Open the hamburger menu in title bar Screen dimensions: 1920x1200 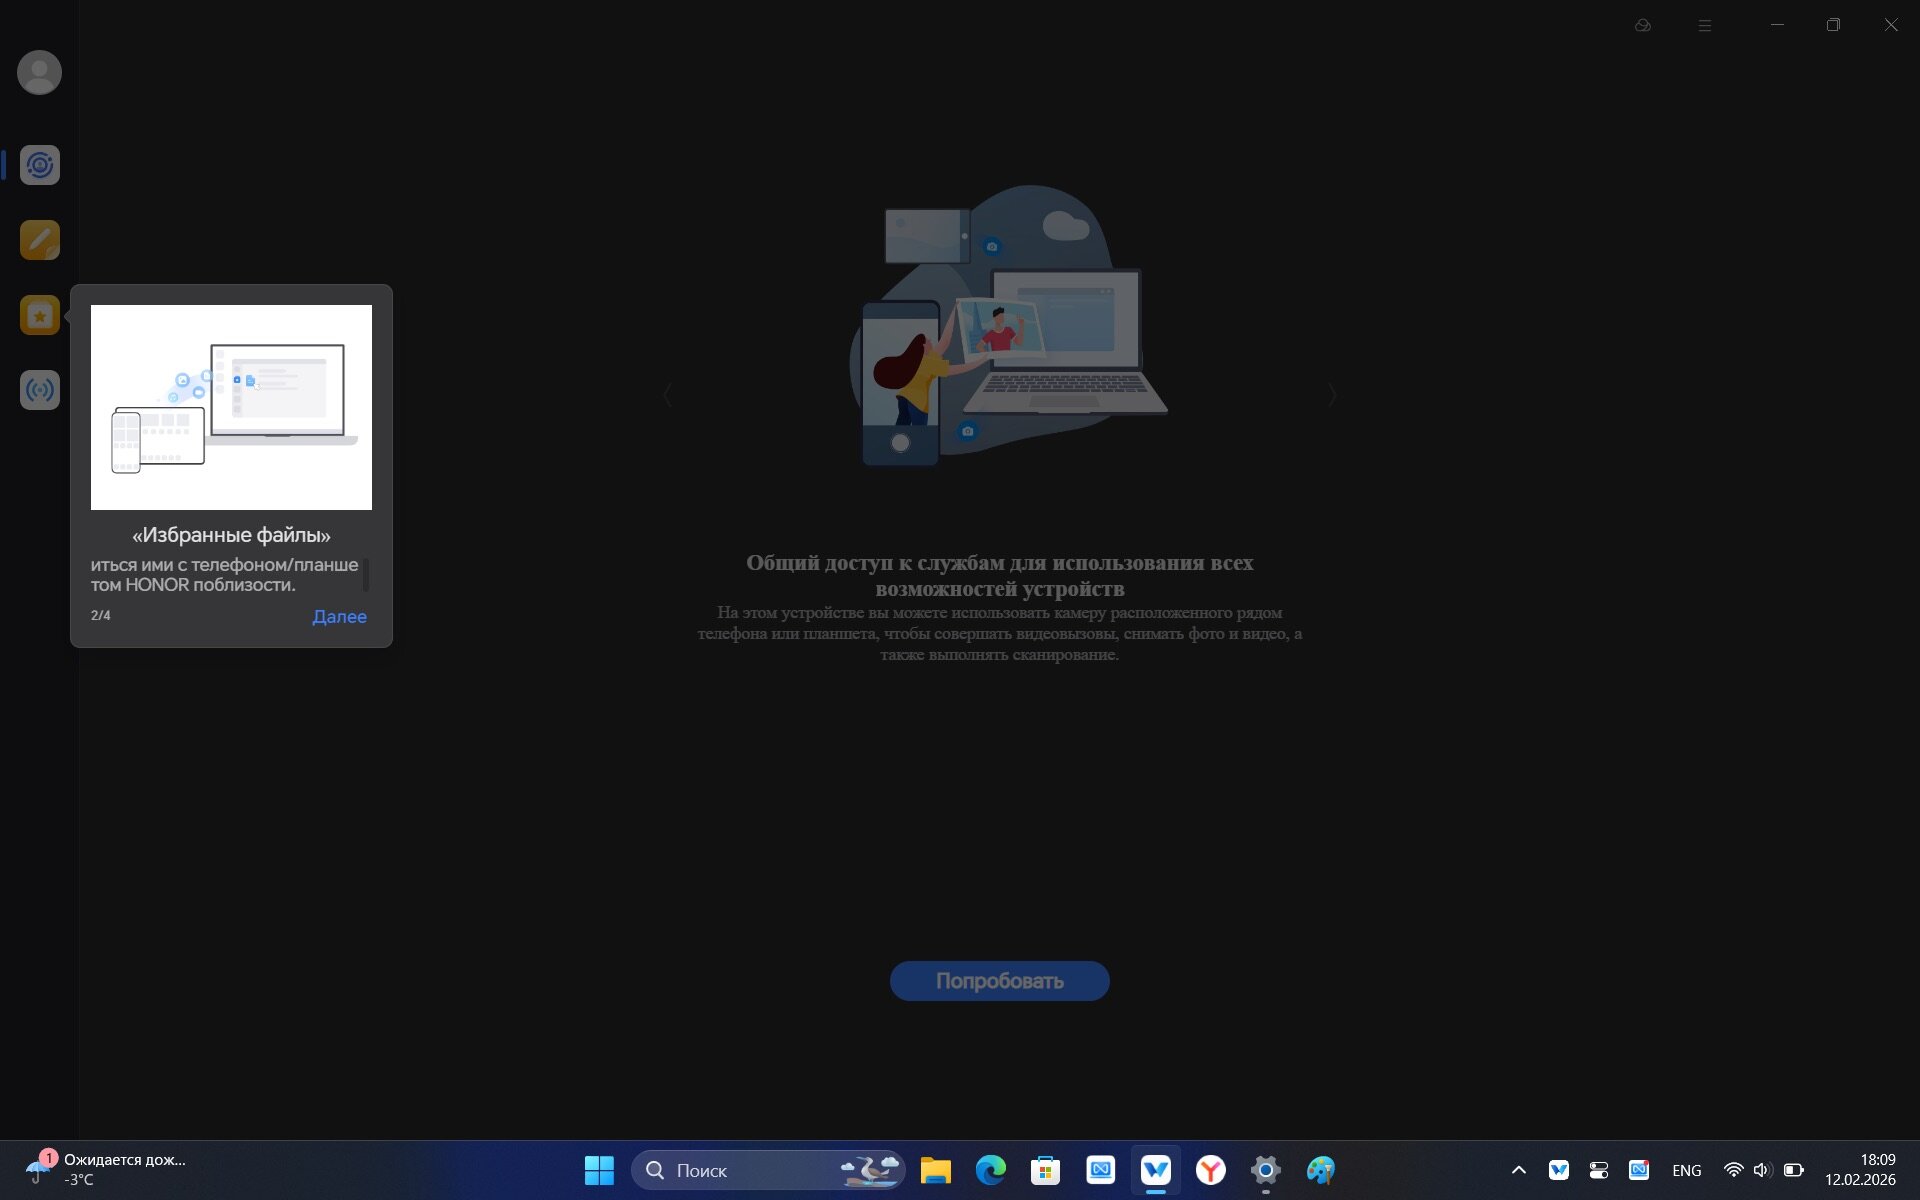[1705, 25]
